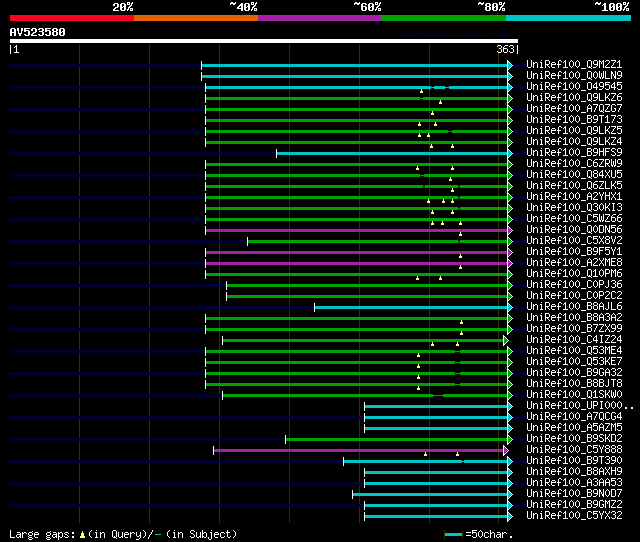Select the UniRef100_B9GA32 hit
Viewport: 640px width, 542px height.
point(574,373)
